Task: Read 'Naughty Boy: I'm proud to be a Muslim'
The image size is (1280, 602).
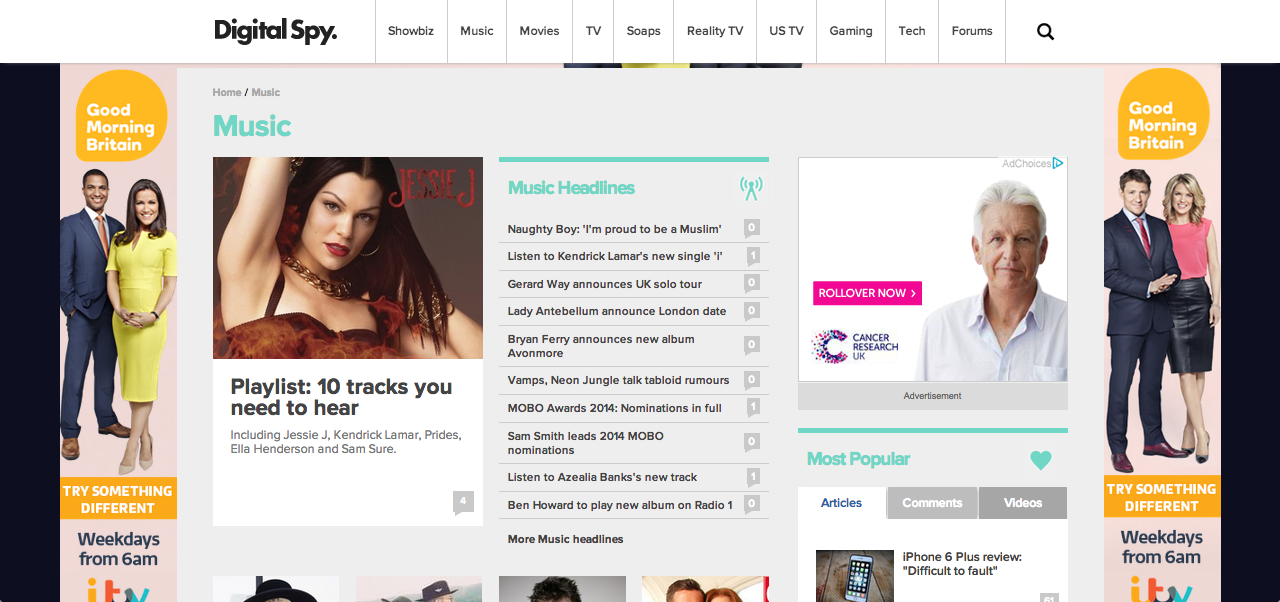Action: tap(614, 229)
